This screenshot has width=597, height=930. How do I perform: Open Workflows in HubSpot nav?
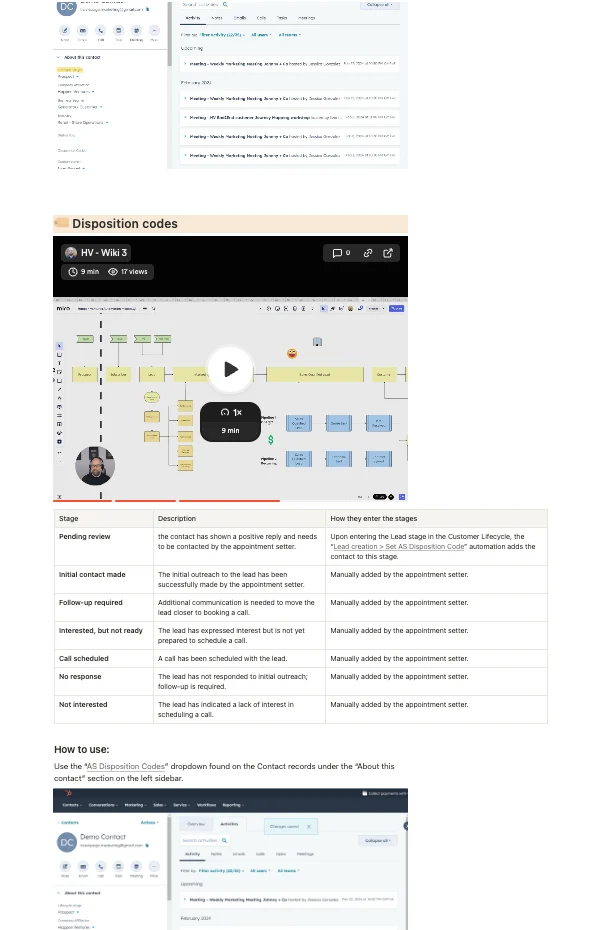click(x=206, y=805)
